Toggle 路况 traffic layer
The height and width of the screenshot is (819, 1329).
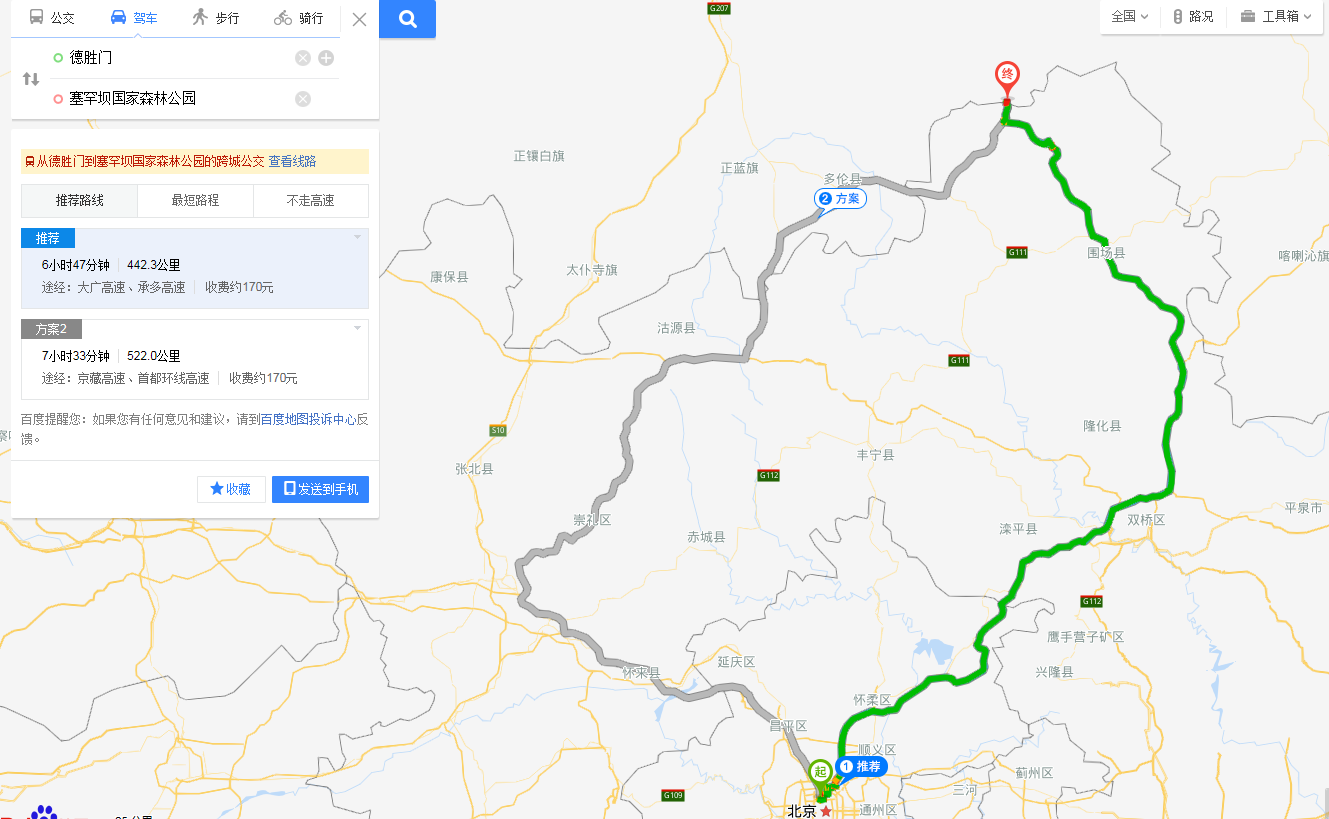1194,16
